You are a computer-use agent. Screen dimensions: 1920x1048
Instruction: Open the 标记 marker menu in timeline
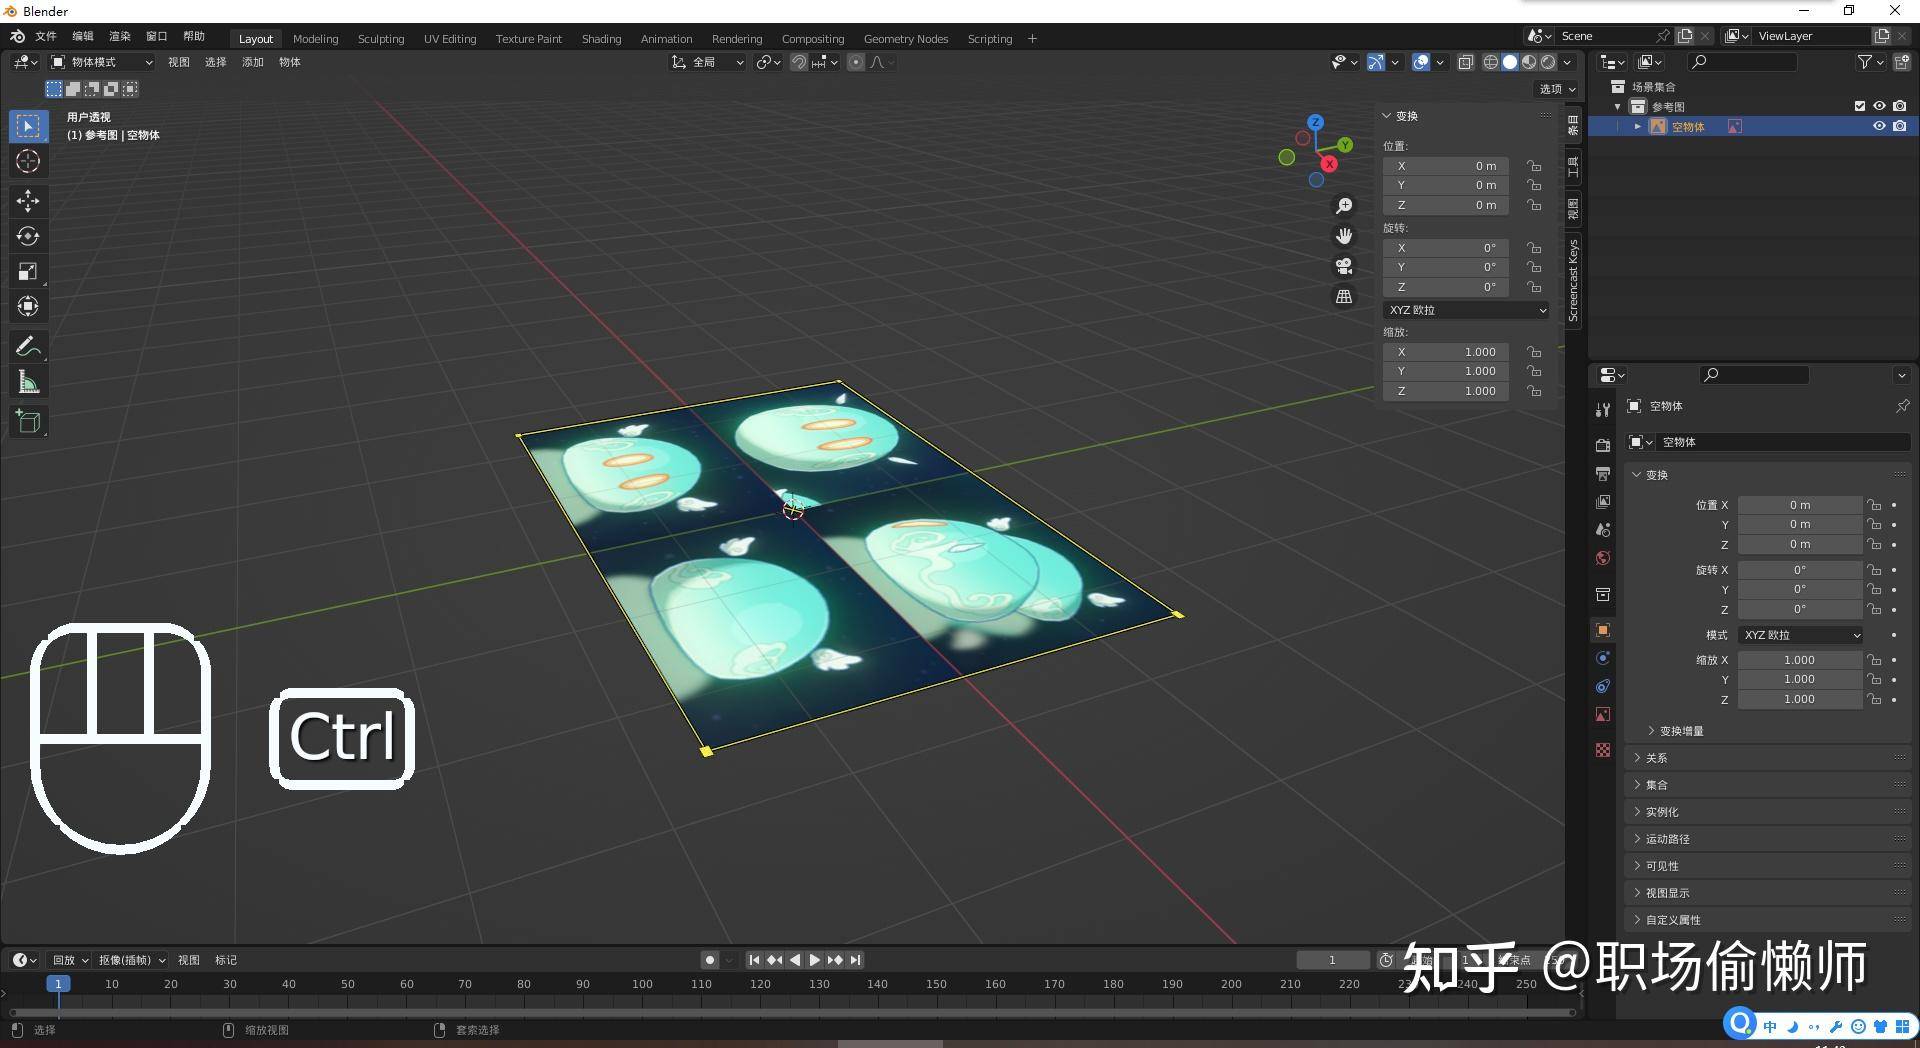226,960
